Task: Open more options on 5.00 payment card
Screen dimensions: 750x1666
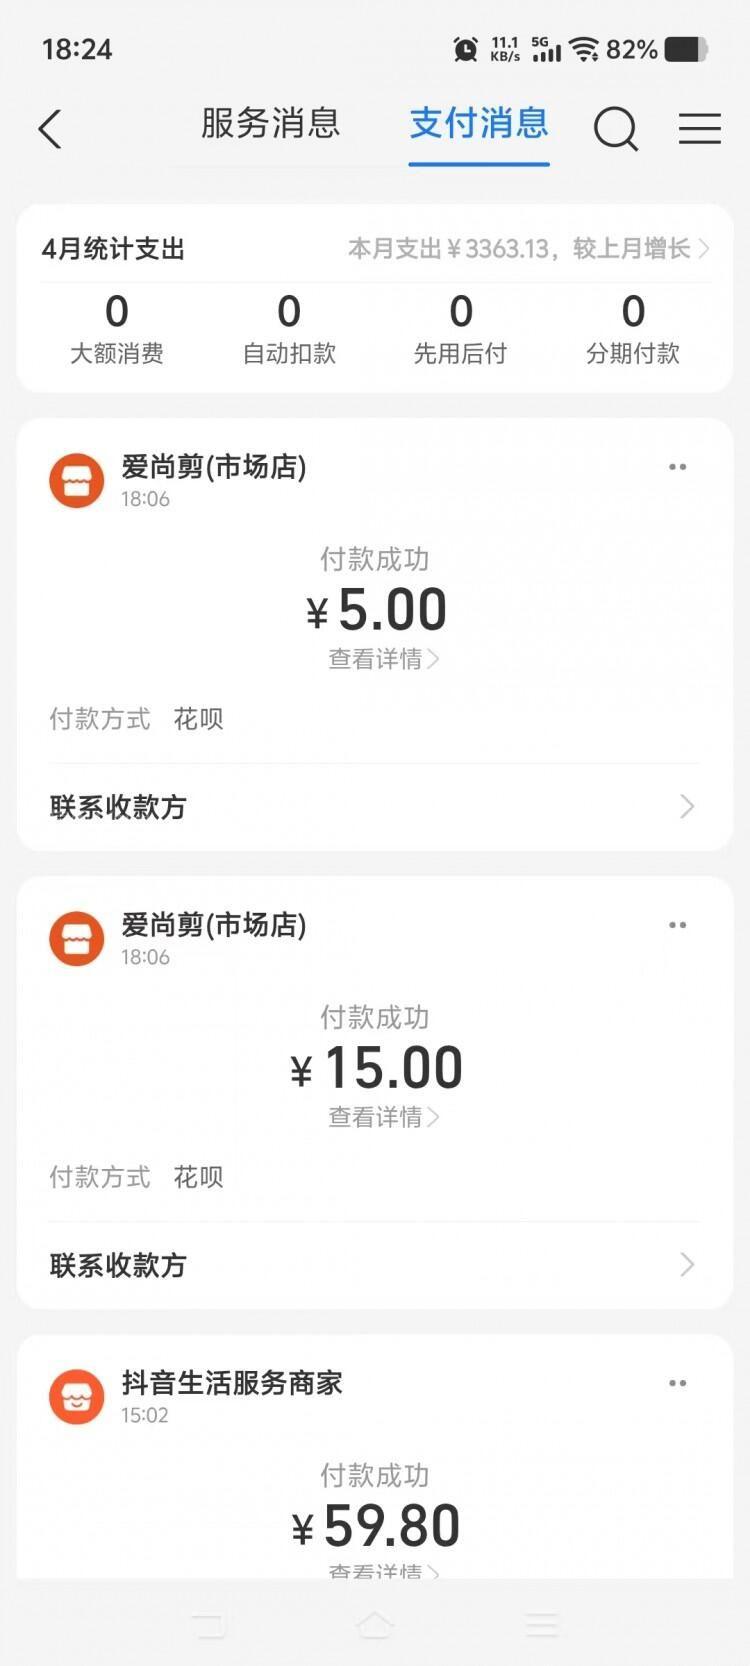Action: coord(677,467)
